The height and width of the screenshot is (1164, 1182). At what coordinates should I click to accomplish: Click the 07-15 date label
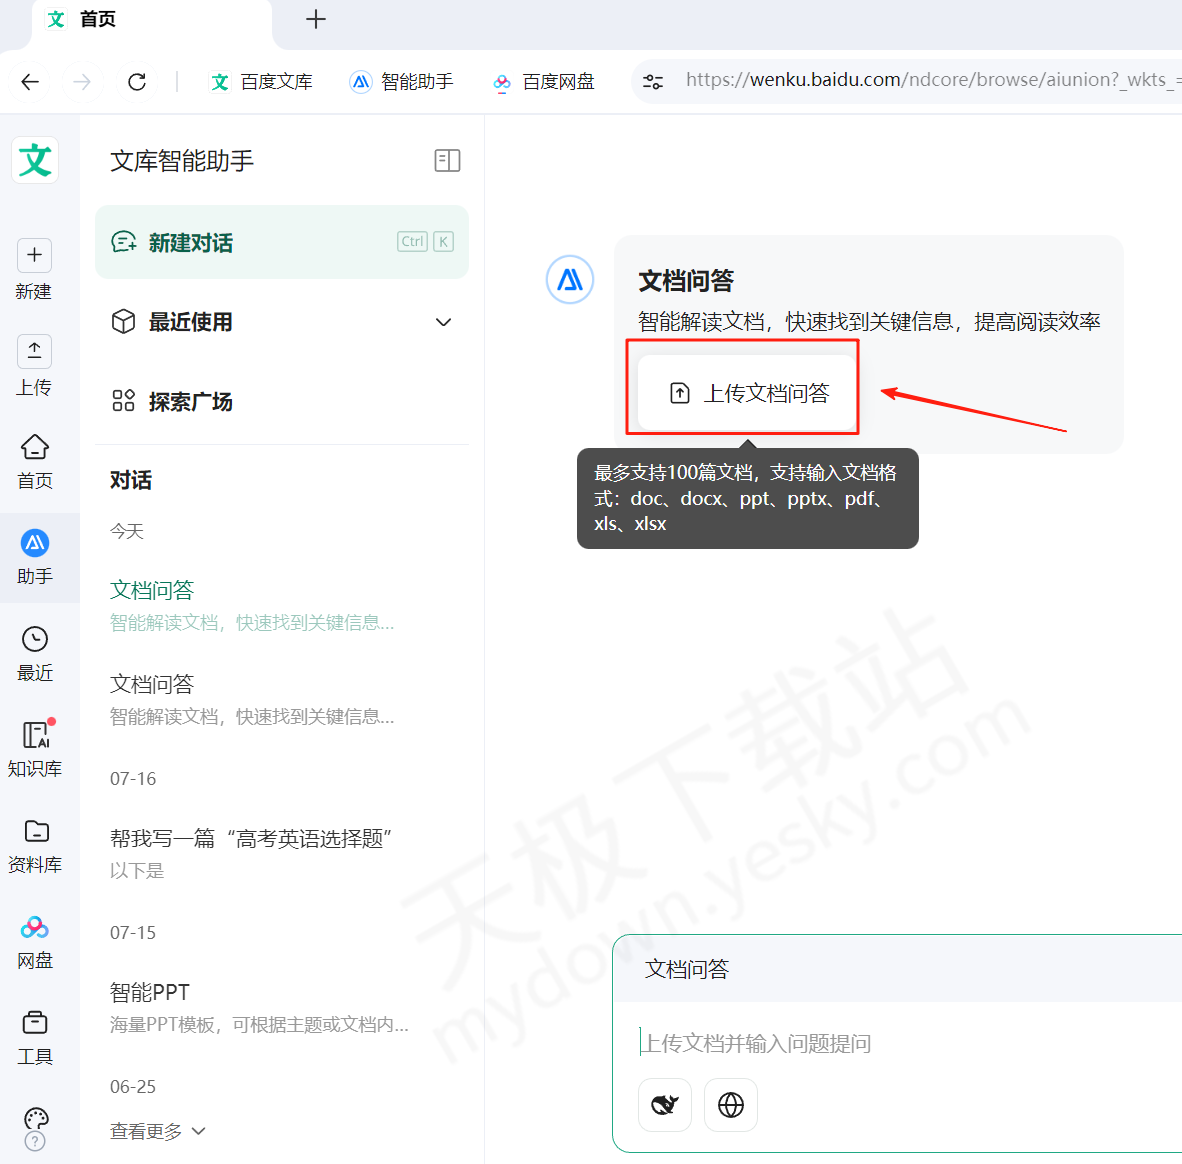click(x=133, y=933)
